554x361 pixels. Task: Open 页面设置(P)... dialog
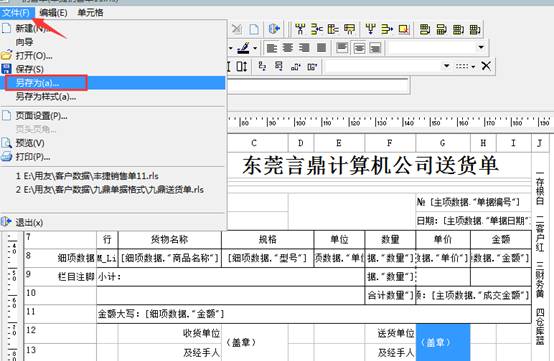coord(41,116)
